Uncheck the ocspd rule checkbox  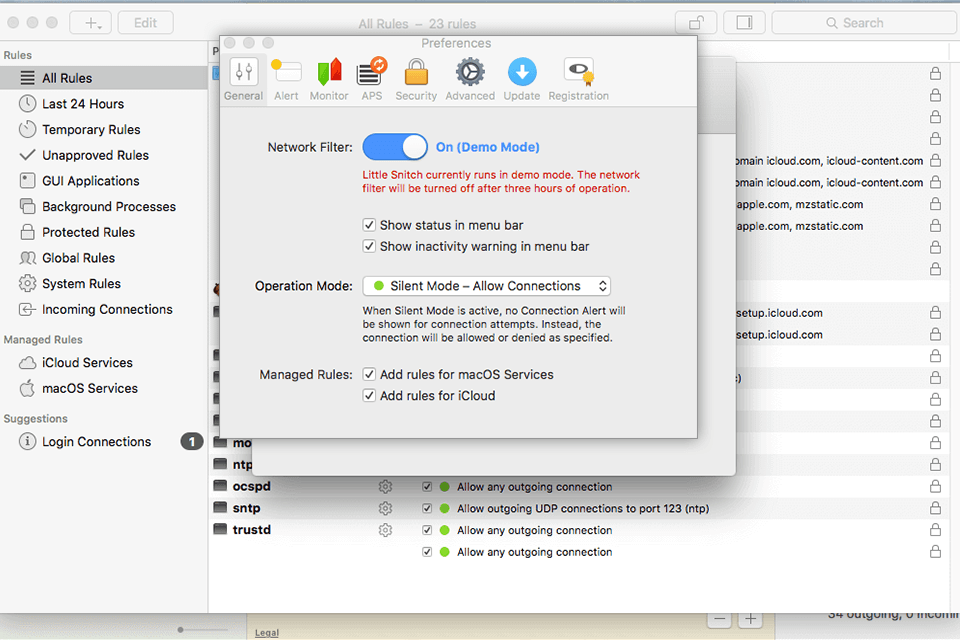coord(427,487)
